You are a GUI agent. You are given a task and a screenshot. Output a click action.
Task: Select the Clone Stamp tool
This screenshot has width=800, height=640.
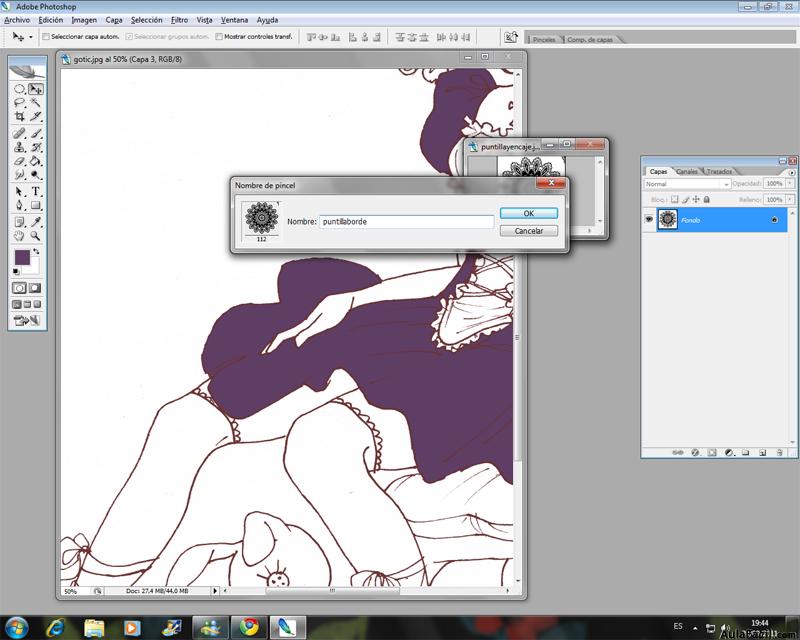pos(19,147)
